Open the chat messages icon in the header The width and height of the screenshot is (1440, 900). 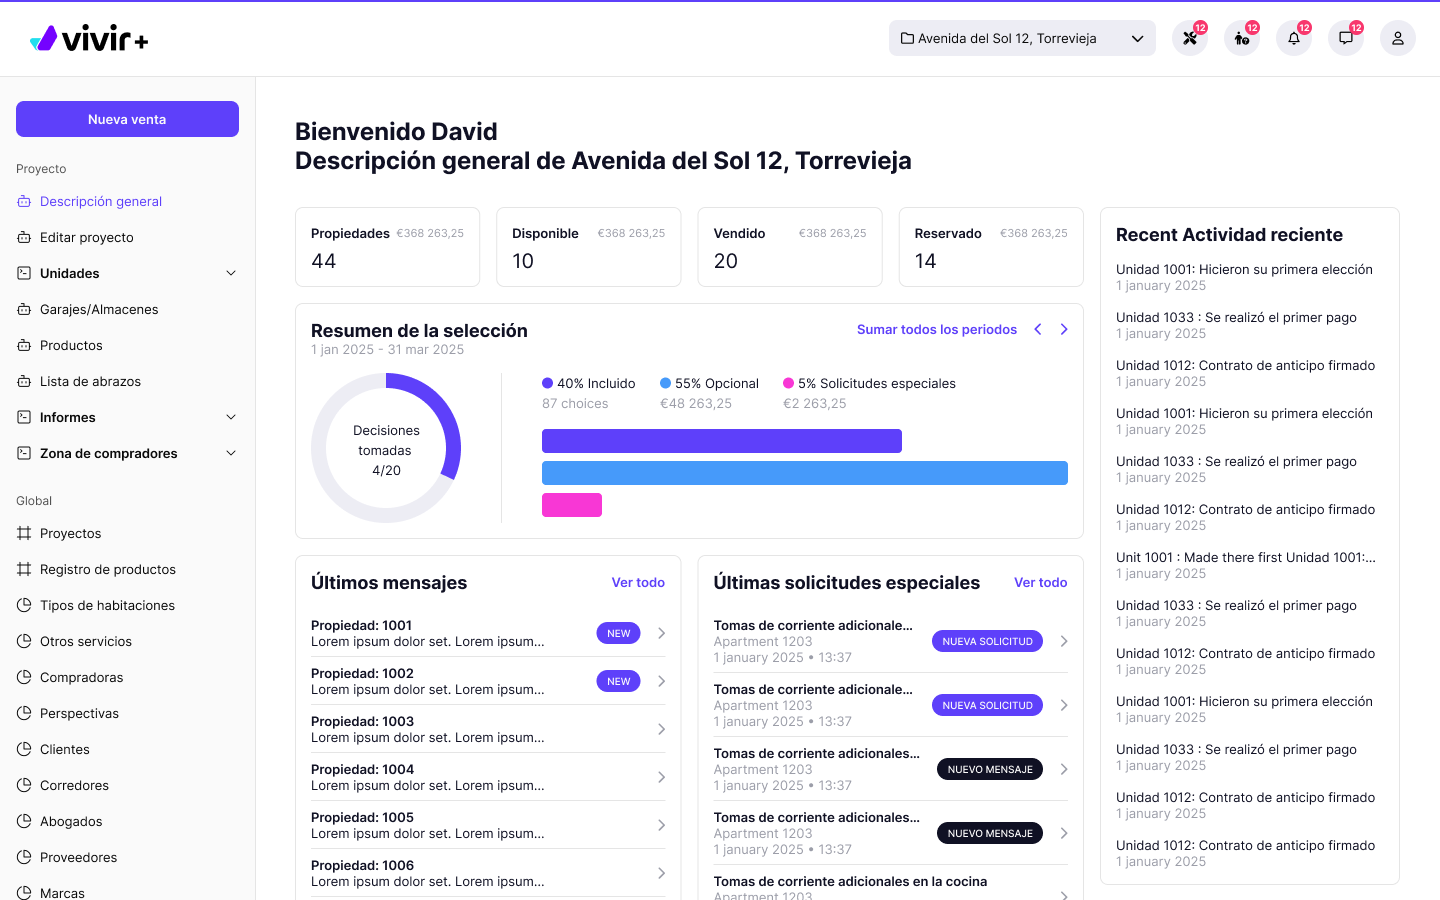click(1345, 39)
